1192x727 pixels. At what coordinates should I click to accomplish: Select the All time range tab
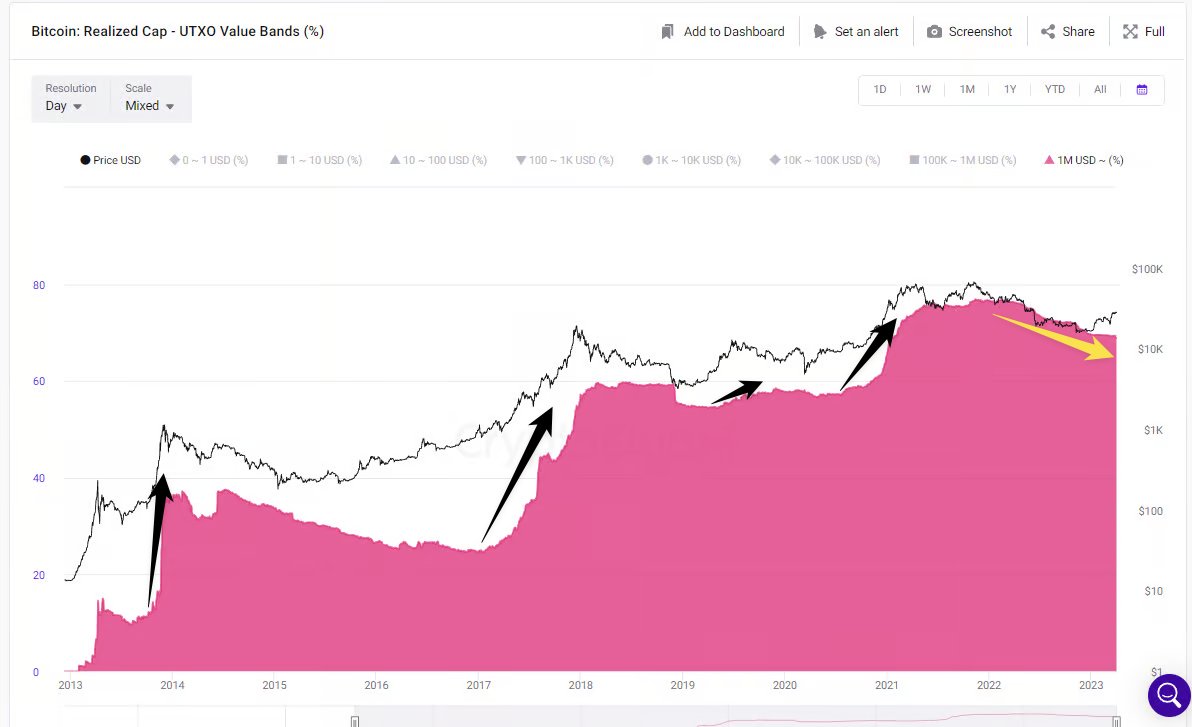(1100, 90)
